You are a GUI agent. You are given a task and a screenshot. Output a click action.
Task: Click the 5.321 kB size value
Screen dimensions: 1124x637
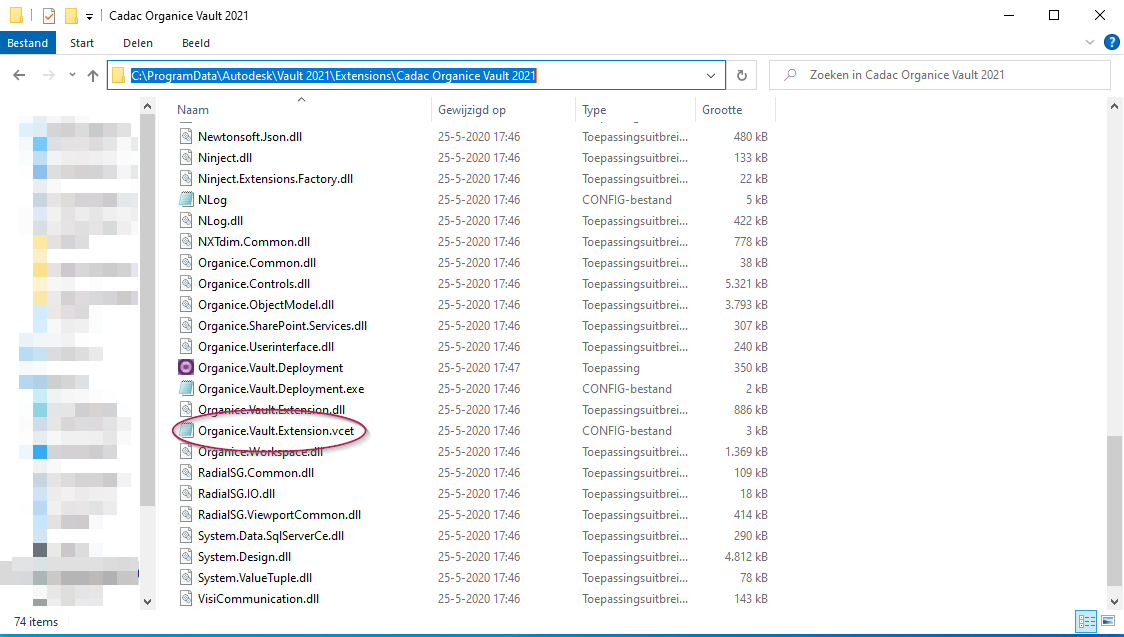[746, 284]
